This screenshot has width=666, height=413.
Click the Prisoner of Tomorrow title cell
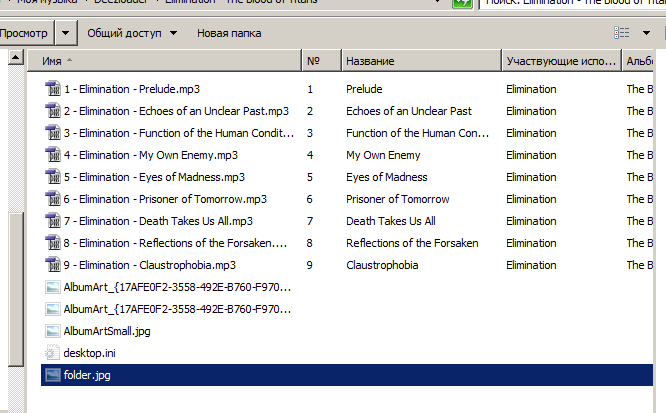pyautogui.click(x=398, y=200)
